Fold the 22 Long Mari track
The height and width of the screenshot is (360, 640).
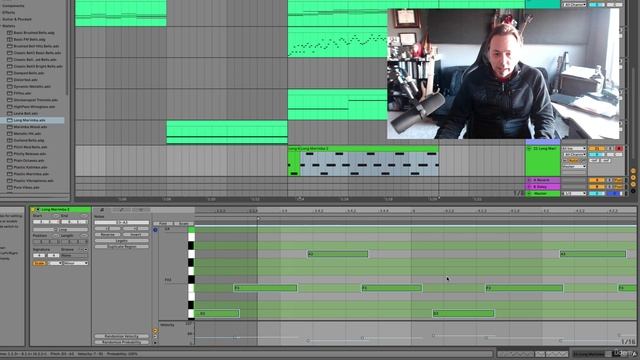529,149
